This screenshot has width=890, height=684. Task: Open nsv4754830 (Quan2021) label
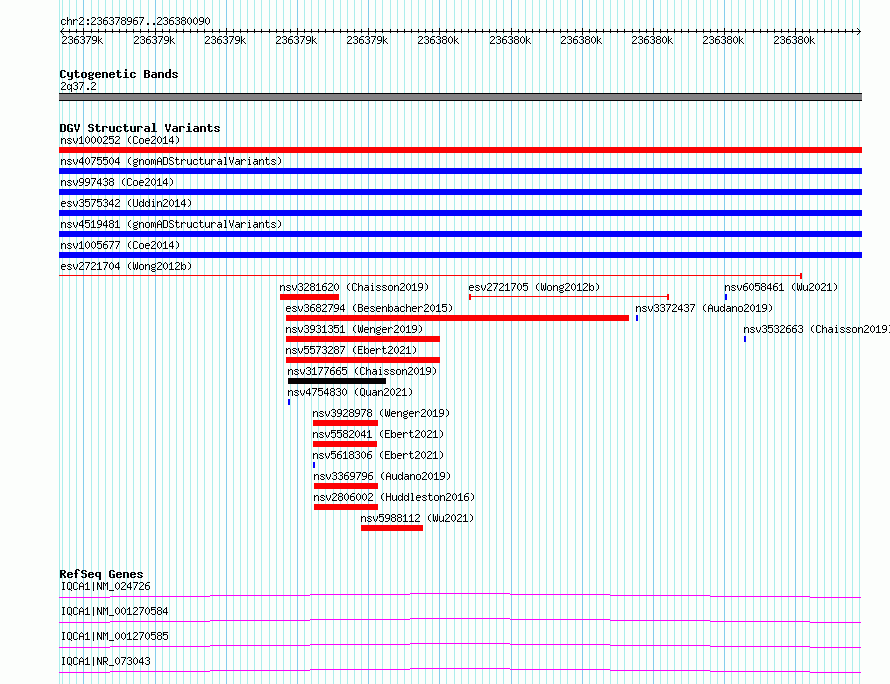(x=350, y=392)
